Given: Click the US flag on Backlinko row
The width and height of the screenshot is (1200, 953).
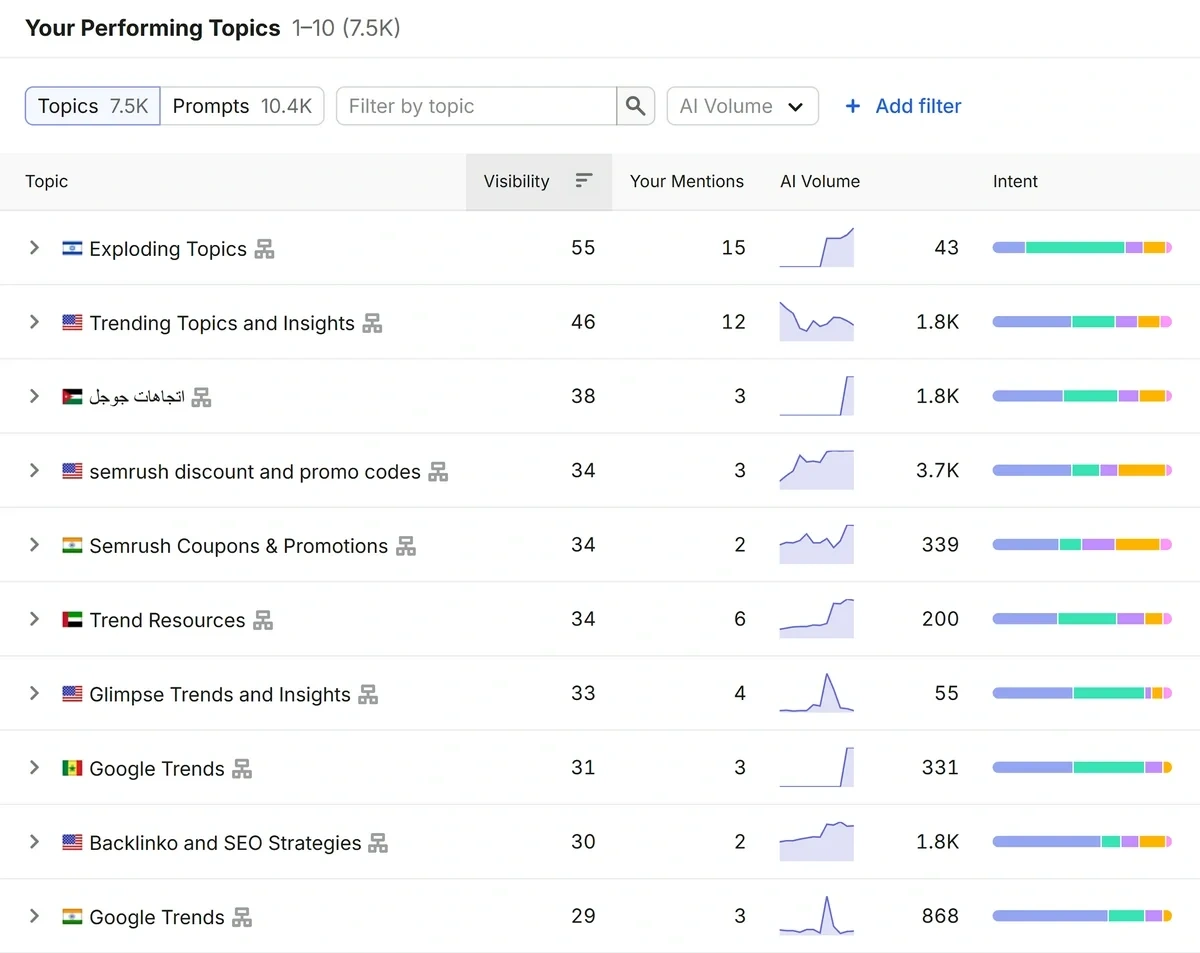Looking at the screenshot, I should (72, 843).
